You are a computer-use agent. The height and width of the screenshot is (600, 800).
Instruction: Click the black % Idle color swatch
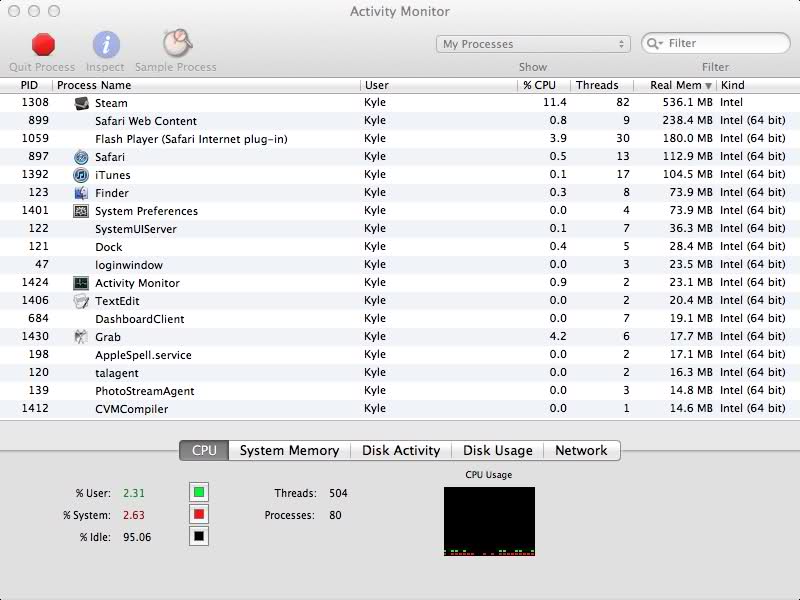pos(199,536)
